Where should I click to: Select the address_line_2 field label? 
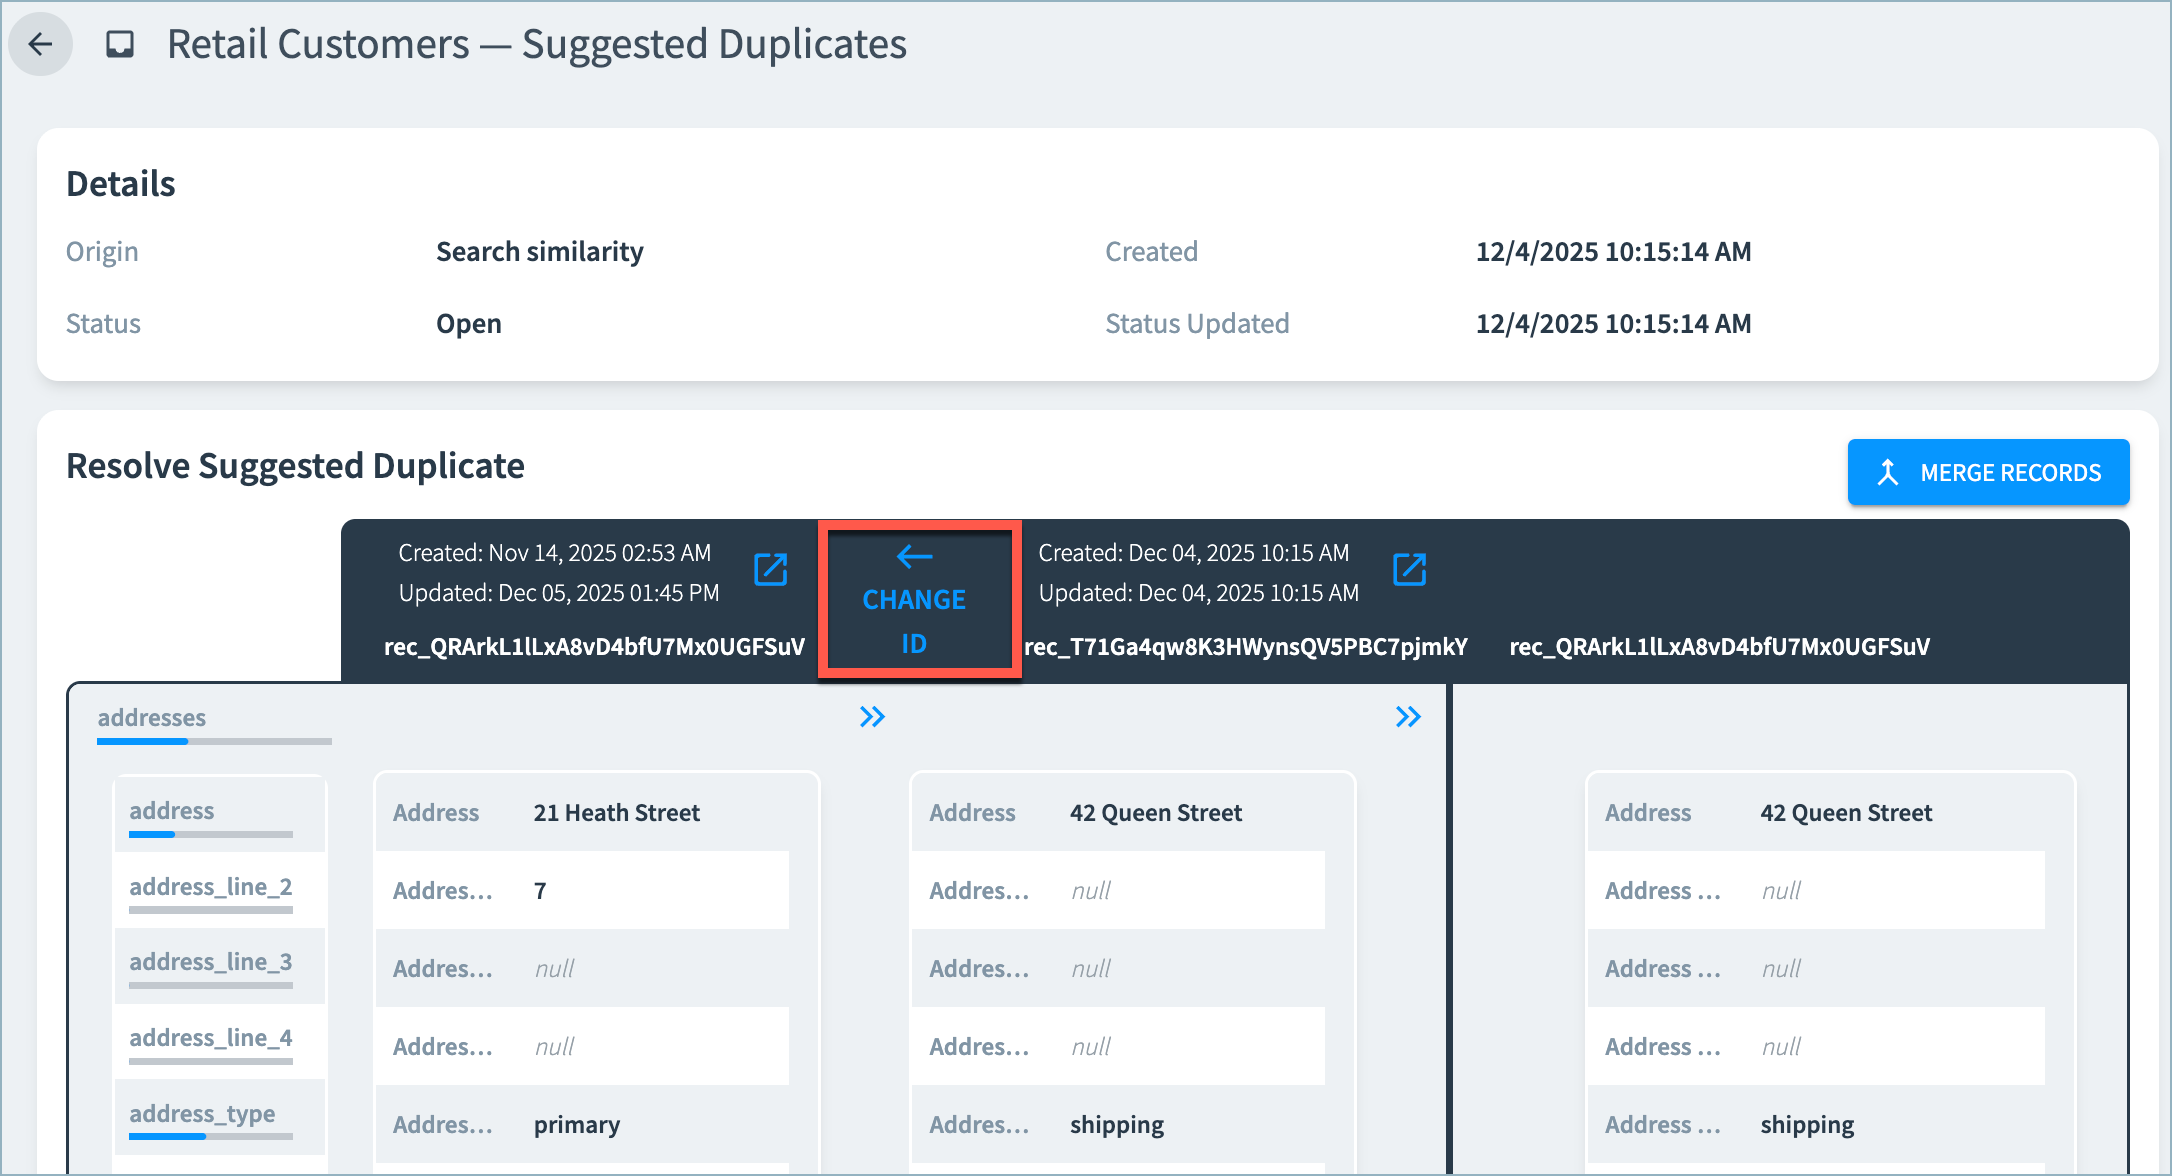[210, 887]
